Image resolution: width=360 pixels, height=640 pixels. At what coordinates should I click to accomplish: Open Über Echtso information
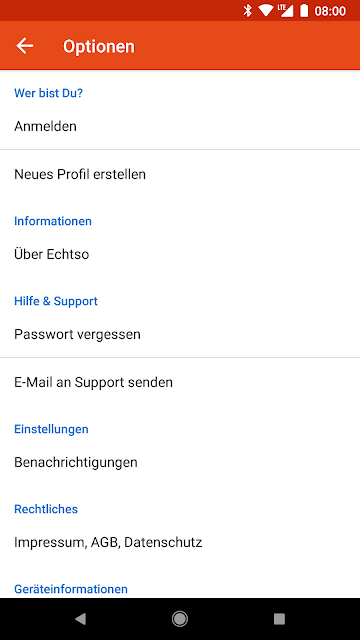pos(180,254)
